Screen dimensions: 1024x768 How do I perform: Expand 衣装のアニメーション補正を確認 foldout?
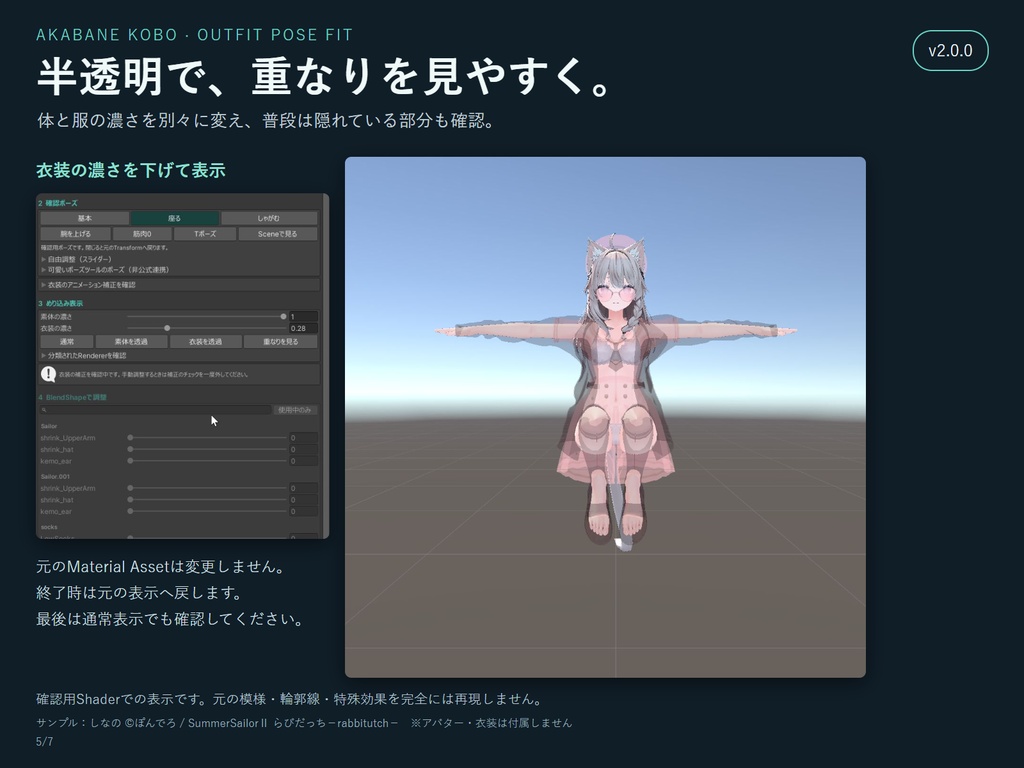pyautogui.click(x=88, y=285)
